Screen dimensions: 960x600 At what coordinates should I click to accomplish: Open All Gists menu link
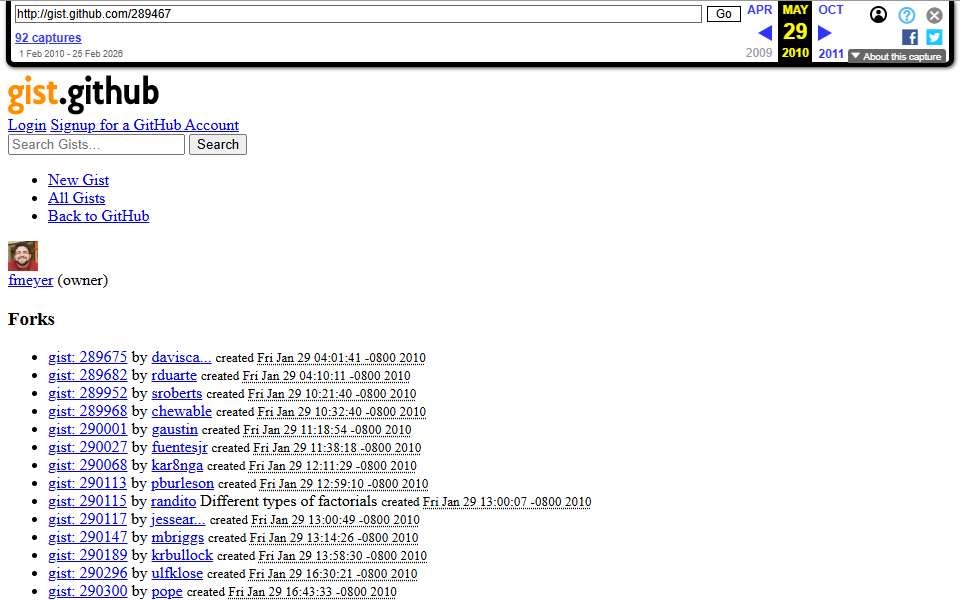(x=77, y=198)
